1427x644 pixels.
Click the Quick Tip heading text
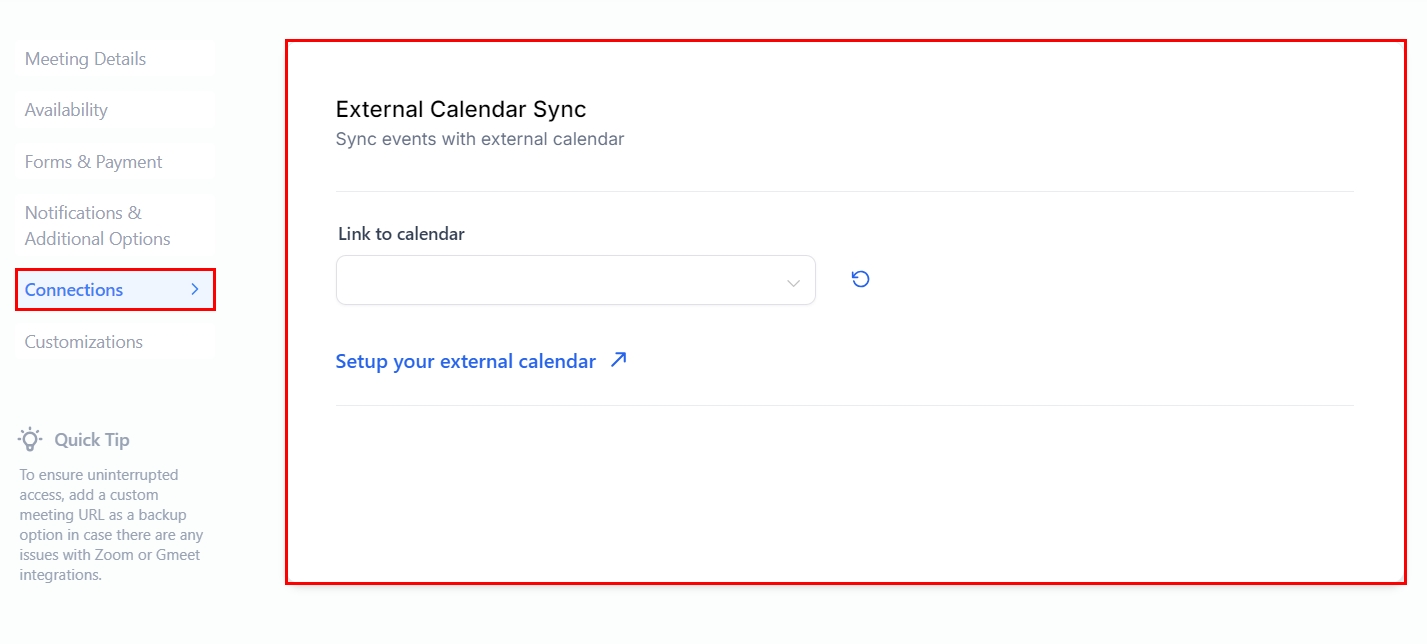[92, 440]
